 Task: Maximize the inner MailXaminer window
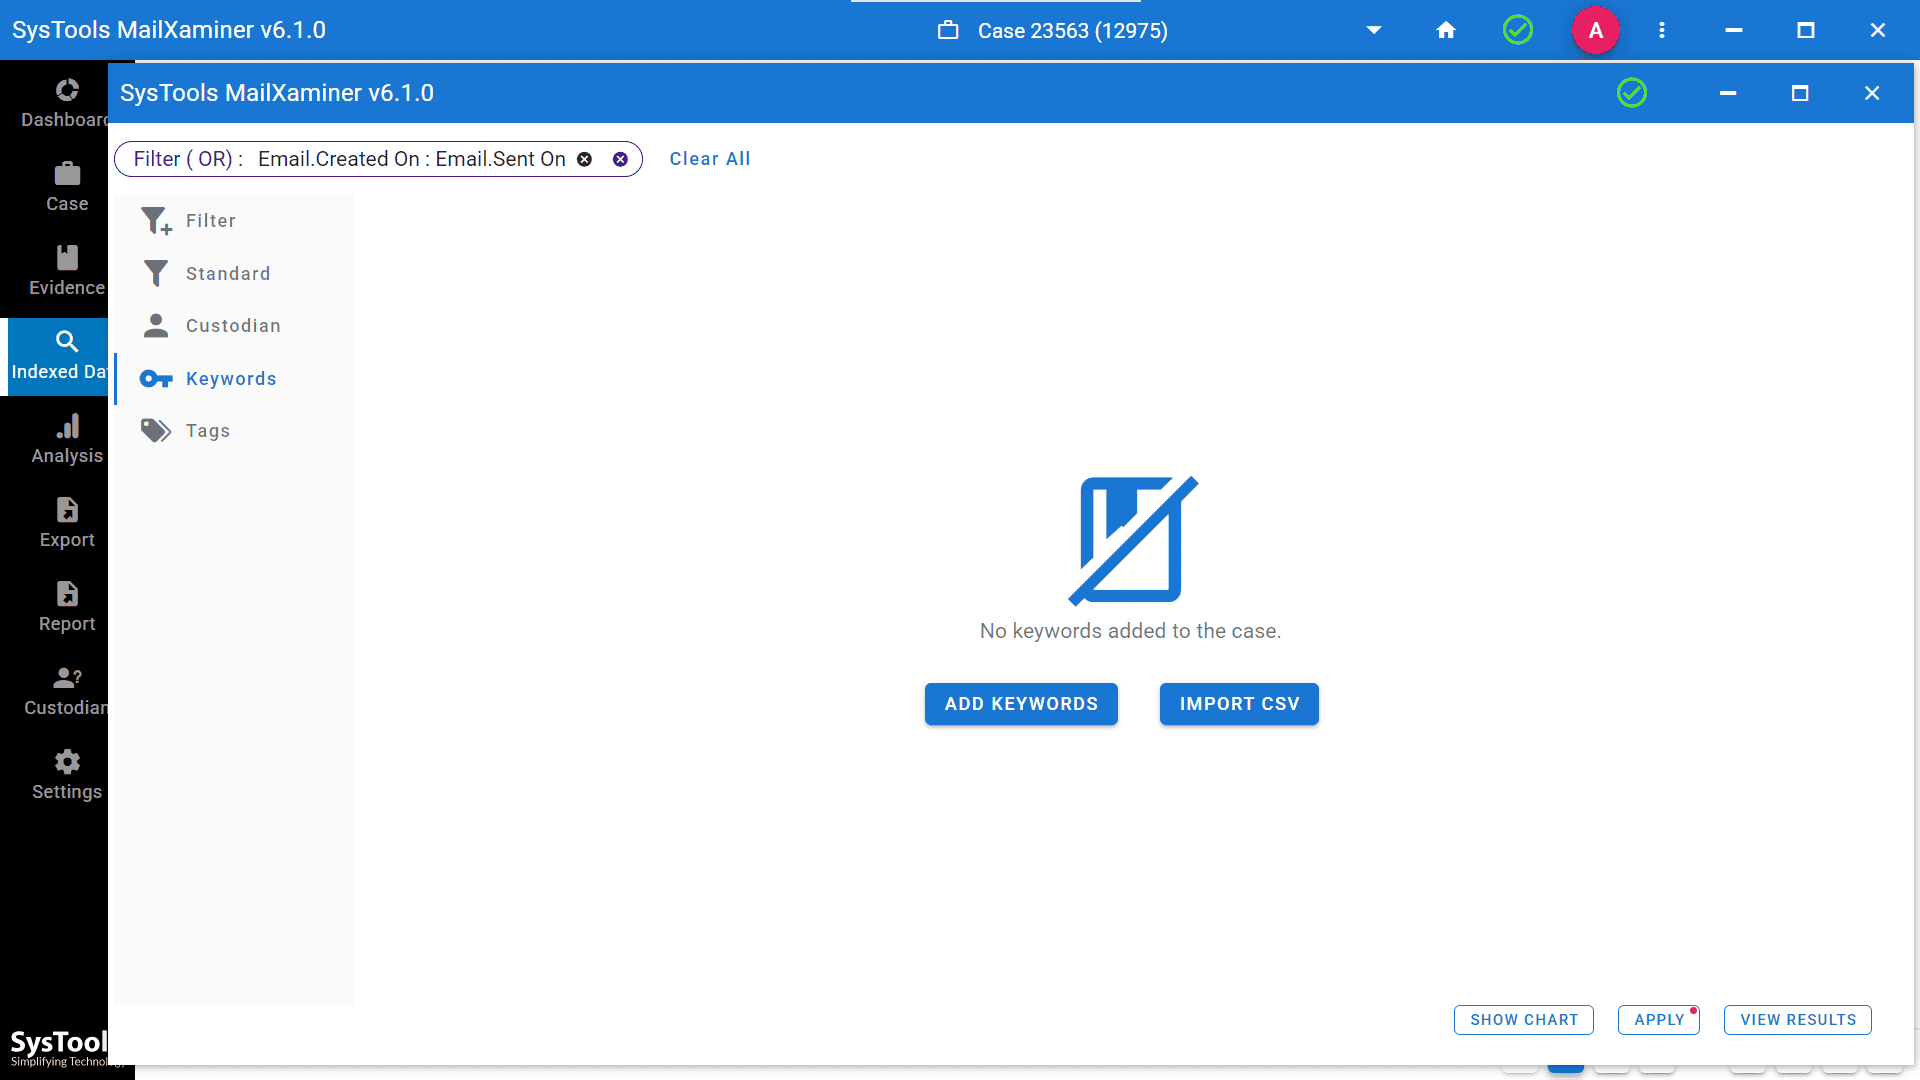click(x=1800, y=93)
